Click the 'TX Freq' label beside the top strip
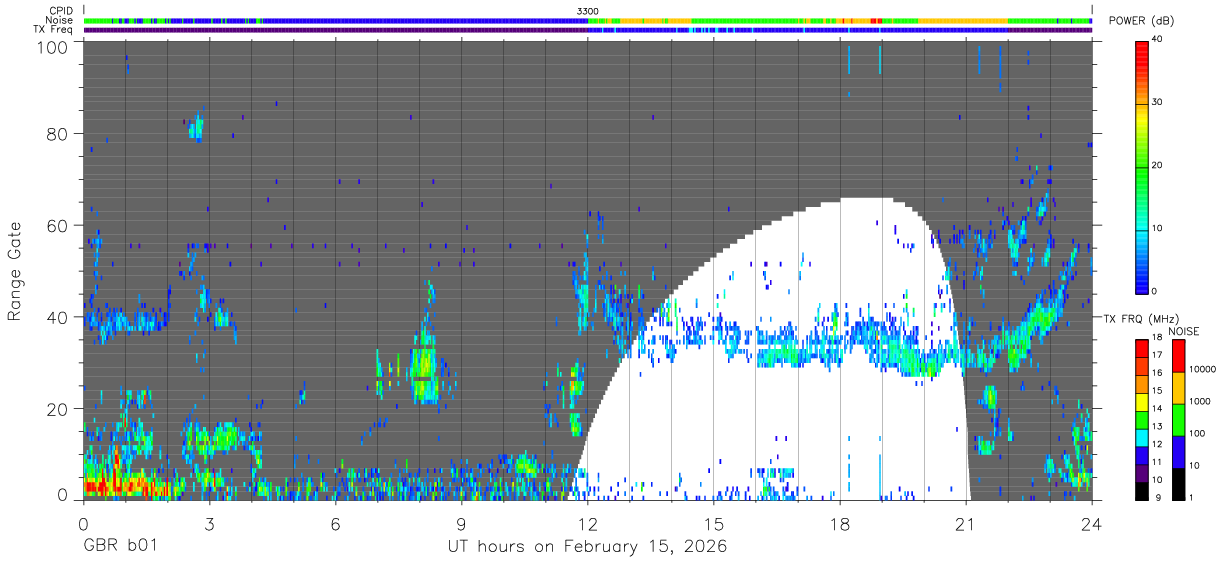This screenshot has height=567, width=1228. (53, 29)
